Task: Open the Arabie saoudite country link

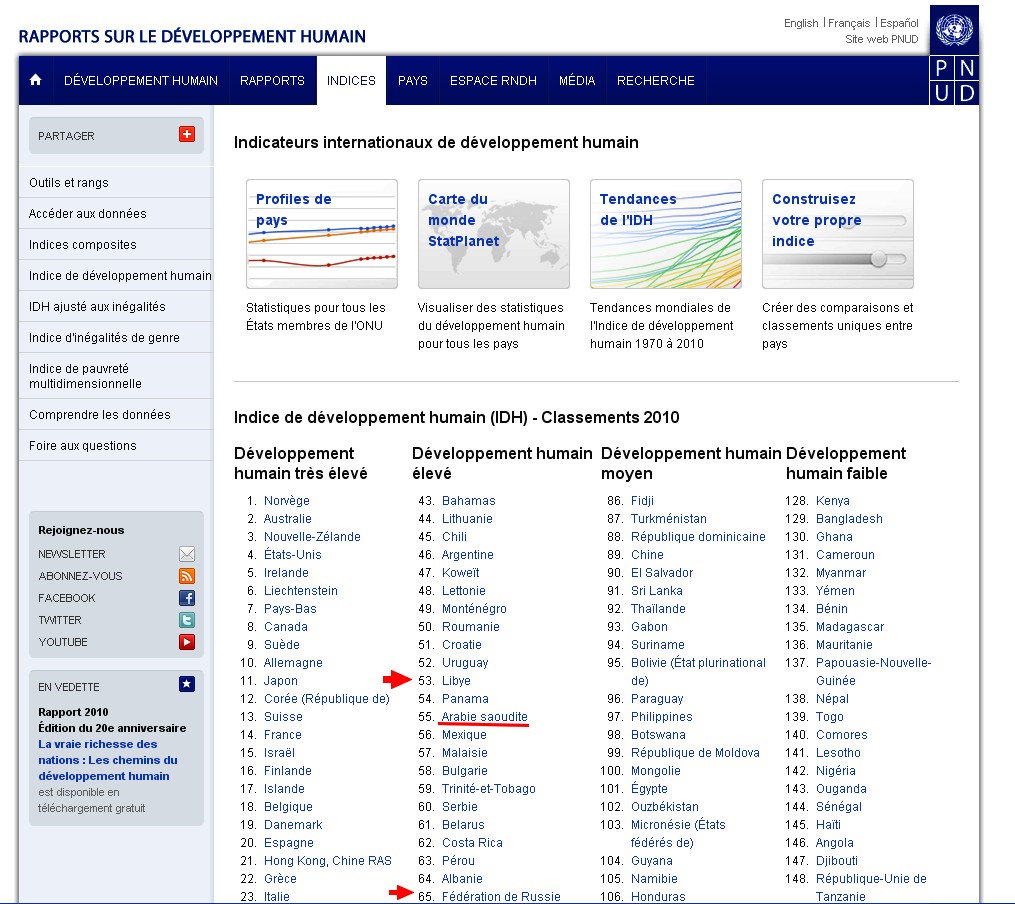Action: point(485,717)
